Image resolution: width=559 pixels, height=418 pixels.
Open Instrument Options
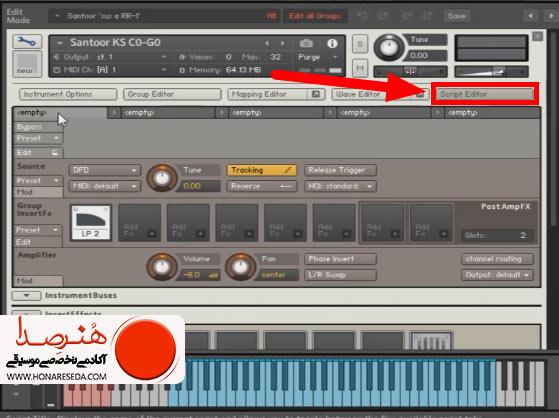coord(68,94)
